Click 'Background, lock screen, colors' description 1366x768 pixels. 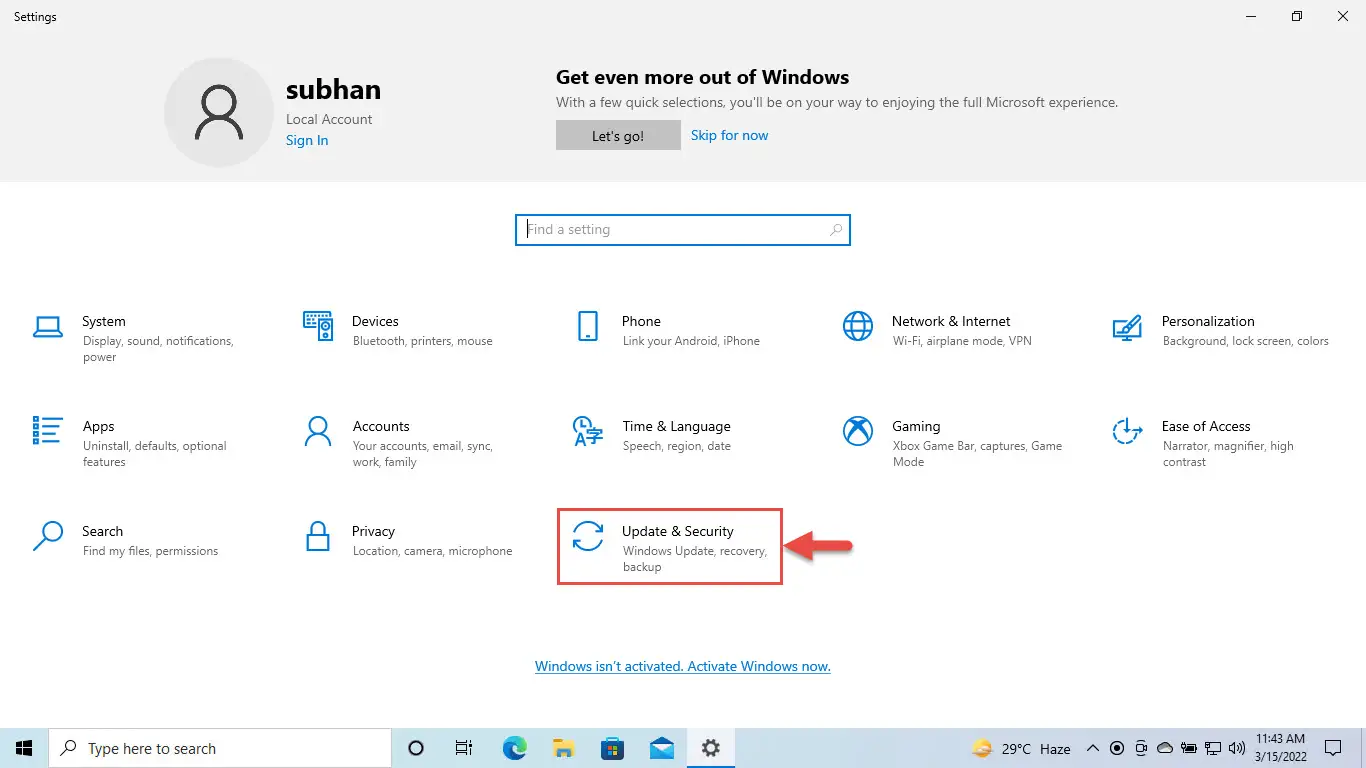tap(1246, 341)
